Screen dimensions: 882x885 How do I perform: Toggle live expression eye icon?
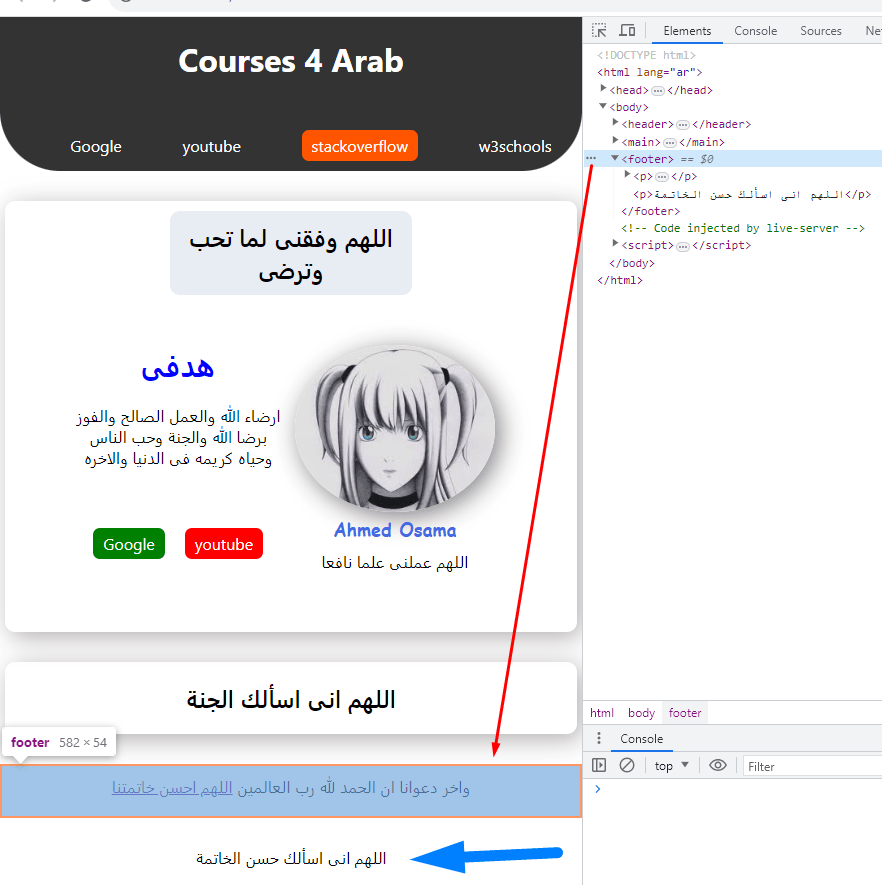tap(718, 765)
